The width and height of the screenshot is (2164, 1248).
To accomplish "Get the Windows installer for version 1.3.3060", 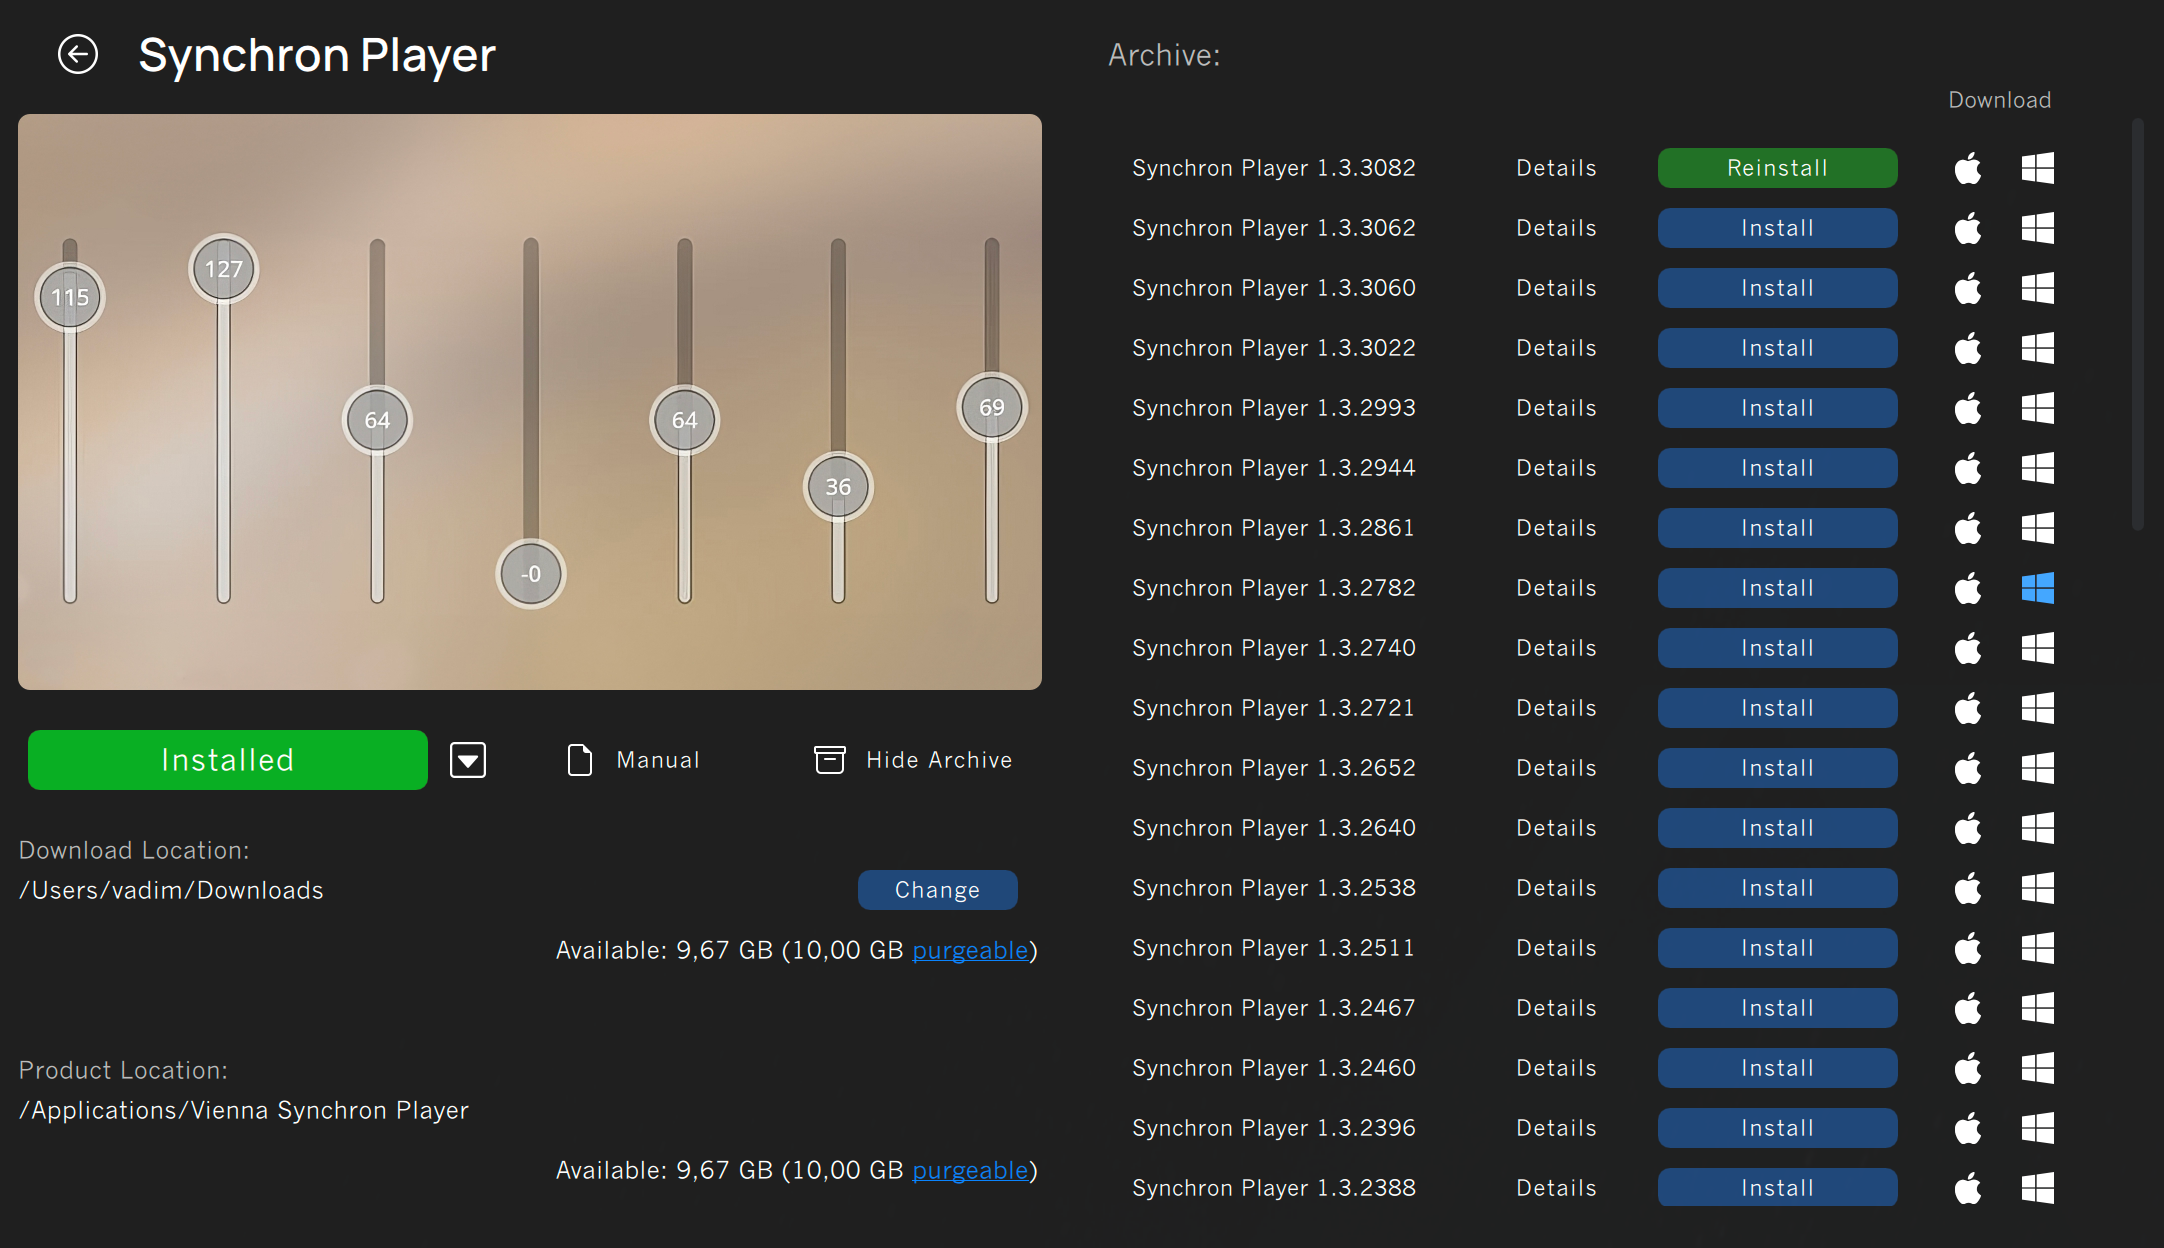I will tap(2038, 288).
